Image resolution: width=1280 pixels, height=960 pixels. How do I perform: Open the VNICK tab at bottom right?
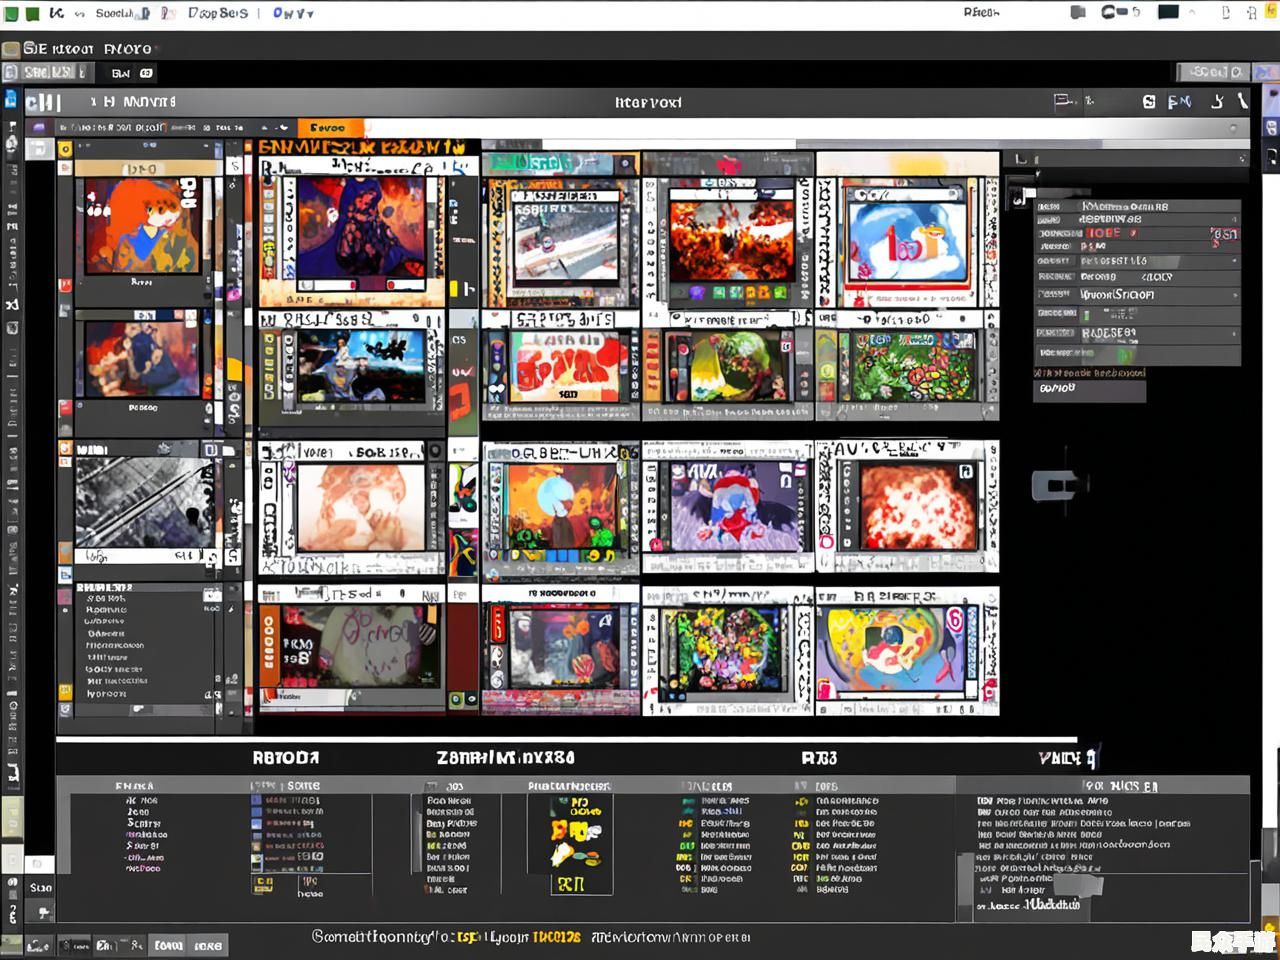(x=1066, y=758)
